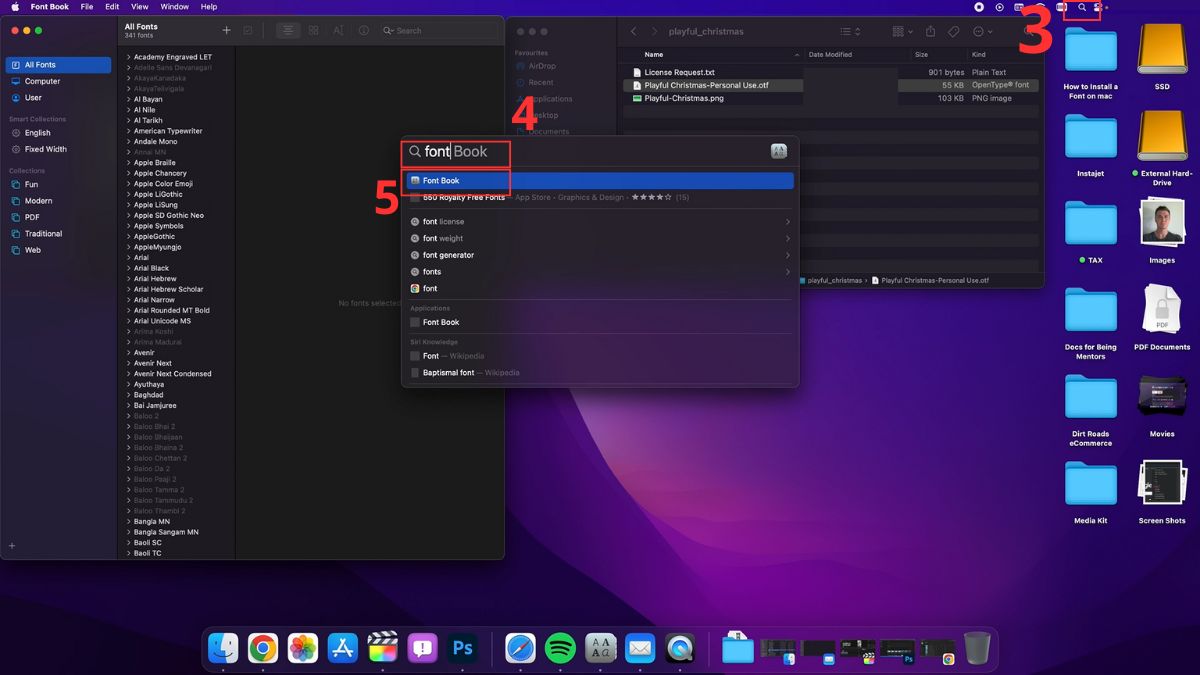Launch Spotify from the Dock
The width and height of the screenshot is (1200, 675).
pos(560,648)
